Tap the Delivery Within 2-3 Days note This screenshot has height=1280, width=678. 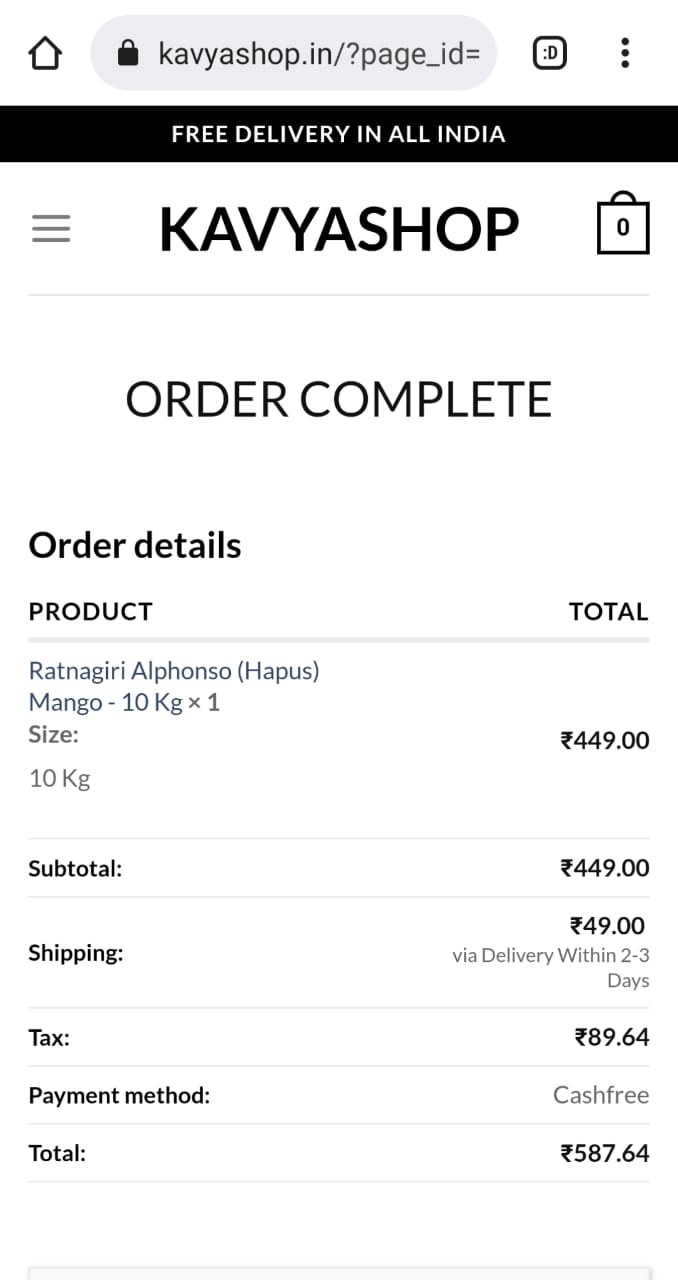coord(551,967)
